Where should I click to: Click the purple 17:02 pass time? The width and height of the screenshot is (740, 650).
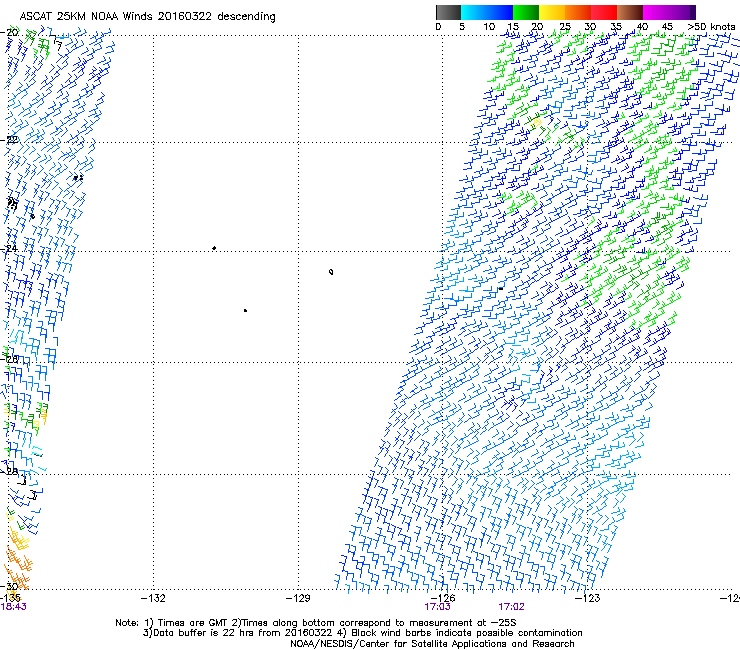(512, 607)
